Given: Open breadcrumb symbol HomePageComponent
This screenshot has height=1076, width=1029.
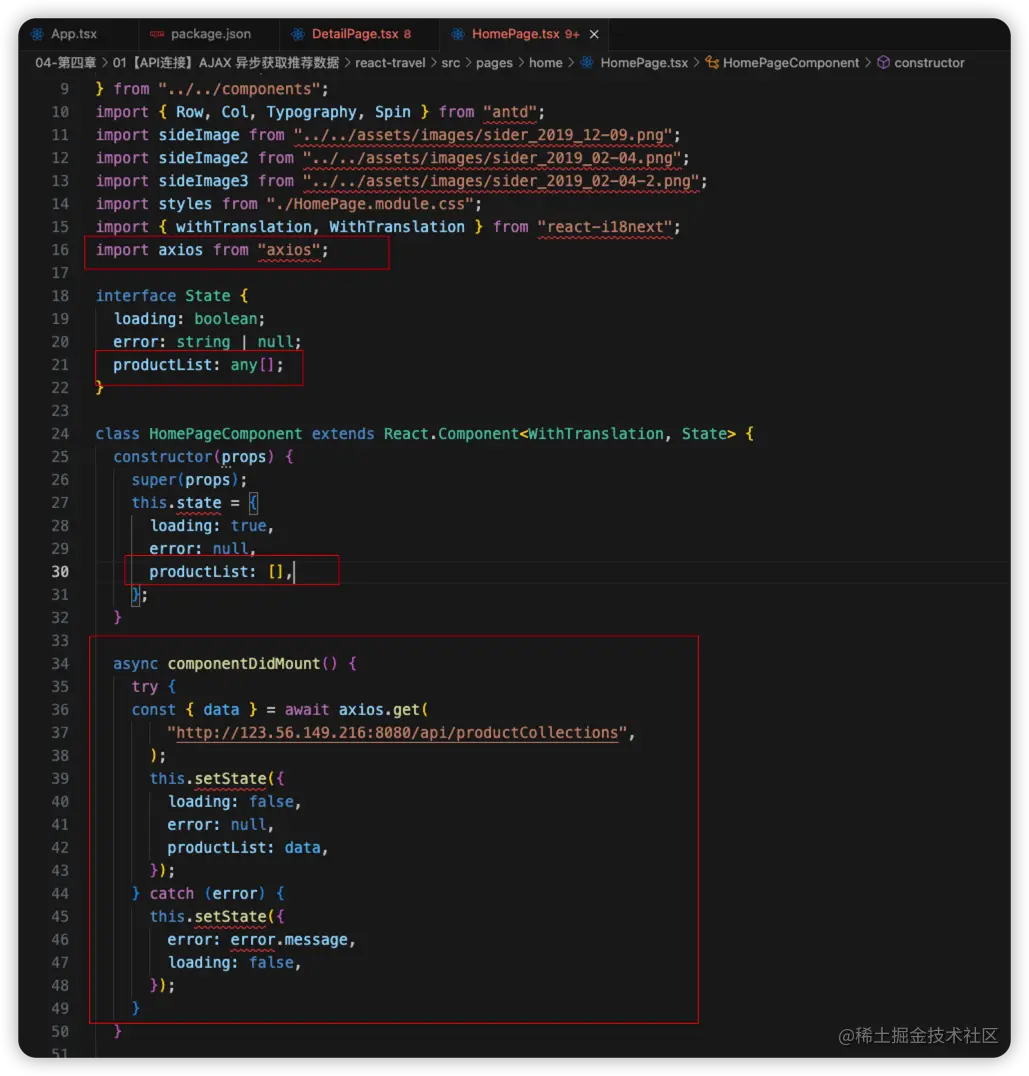Looking at the screenshot, I should pyautogui.click(x=791, y=62).
